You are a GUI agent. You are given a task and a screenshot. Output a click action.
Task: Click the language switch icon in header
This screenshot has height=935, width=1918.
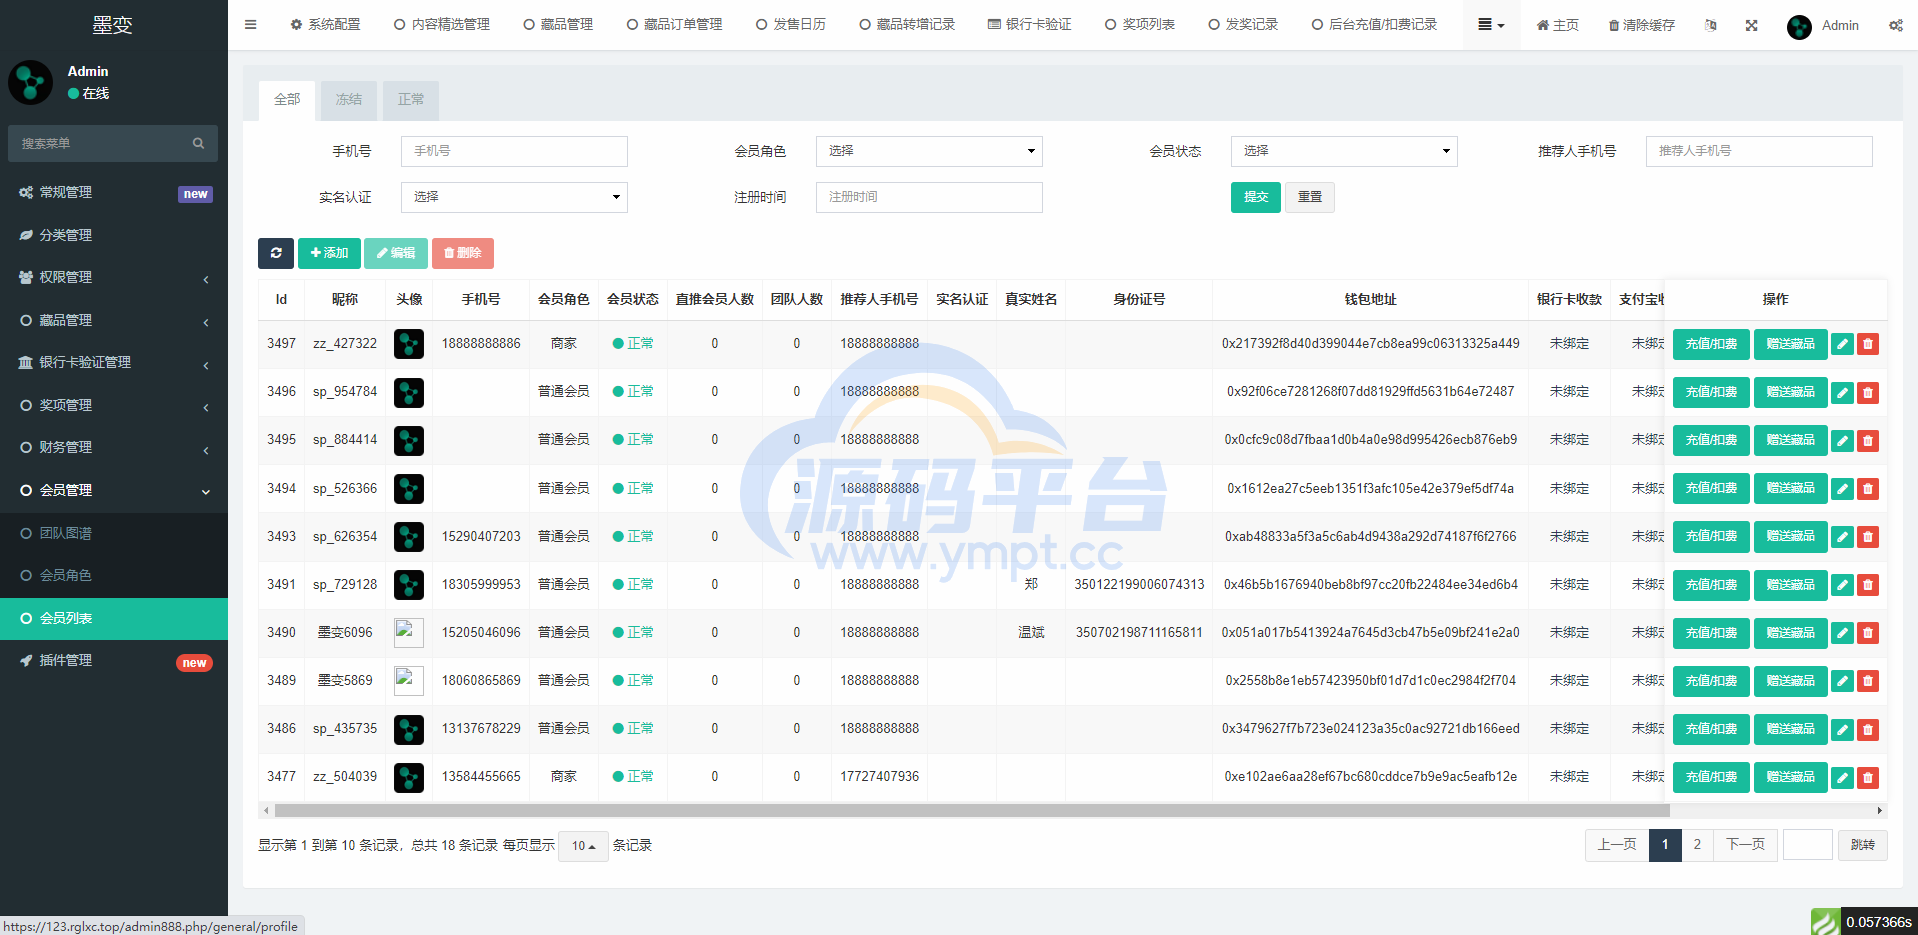click(1711, 25)
